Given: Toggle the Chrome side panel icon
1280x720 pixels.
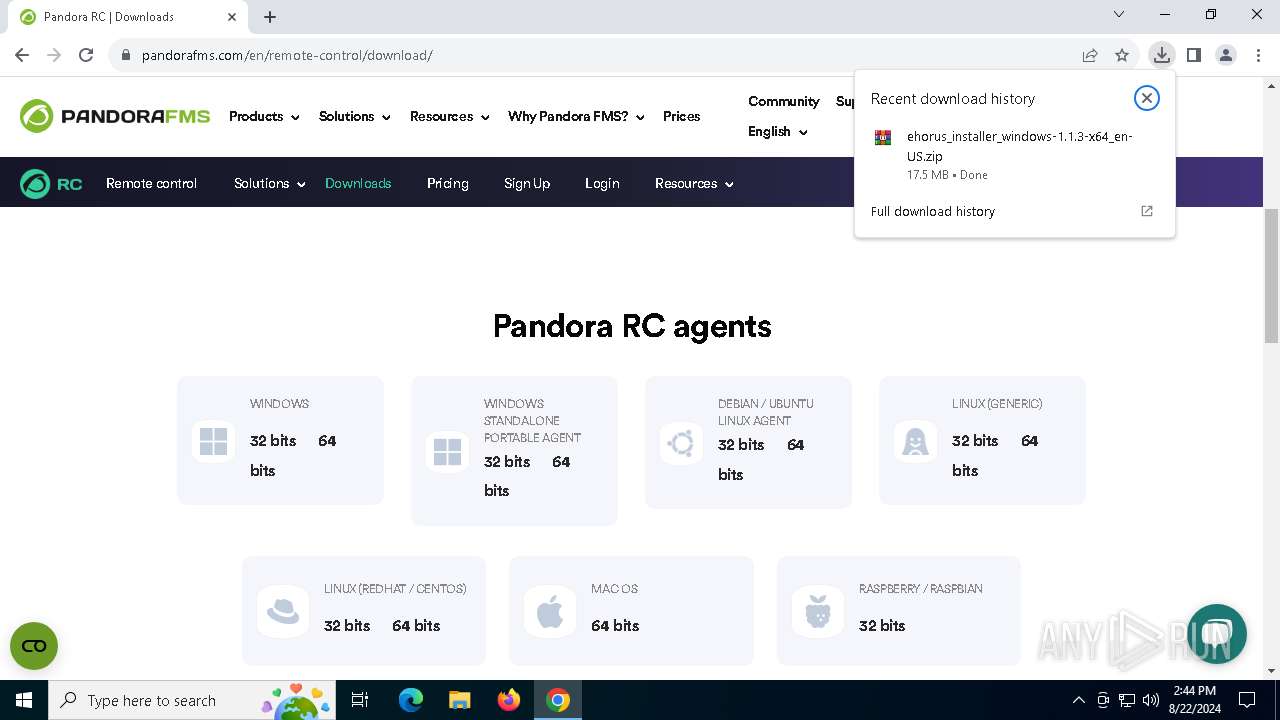Looking at the screenshot, I should pyautogui.click(x=1194, y=55).
